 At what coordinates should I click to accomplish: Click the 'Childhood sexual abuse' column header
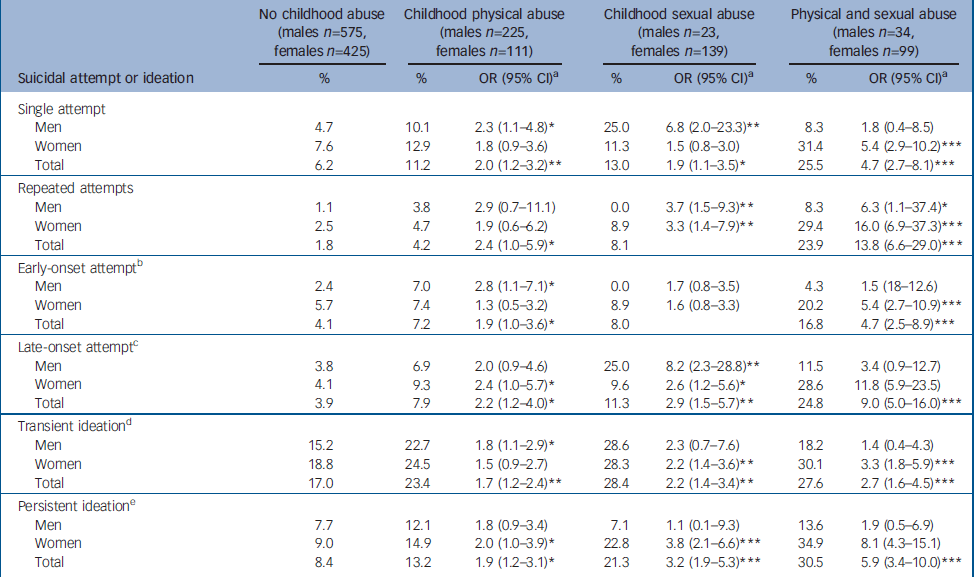676,15
